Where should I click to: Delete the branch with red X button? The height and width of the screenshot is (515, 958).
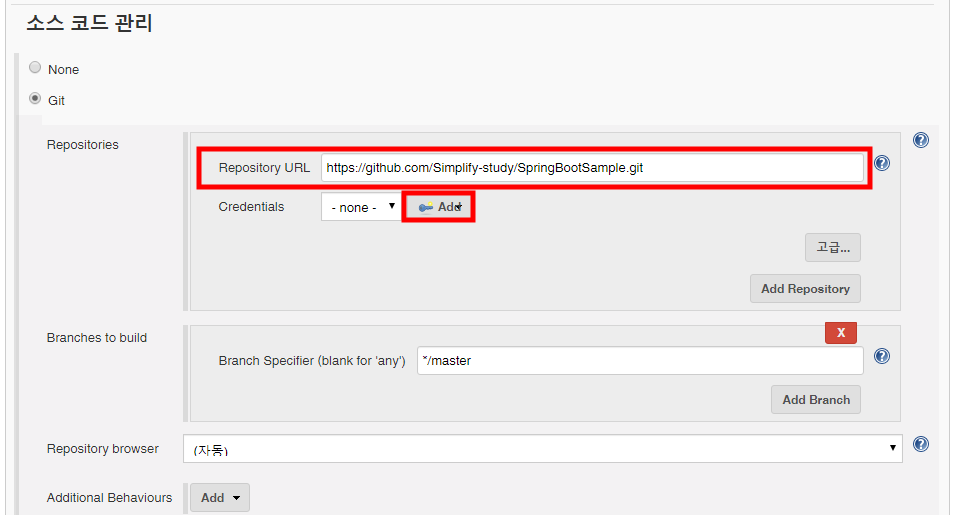pyautogui.click(x=841, y=333)
